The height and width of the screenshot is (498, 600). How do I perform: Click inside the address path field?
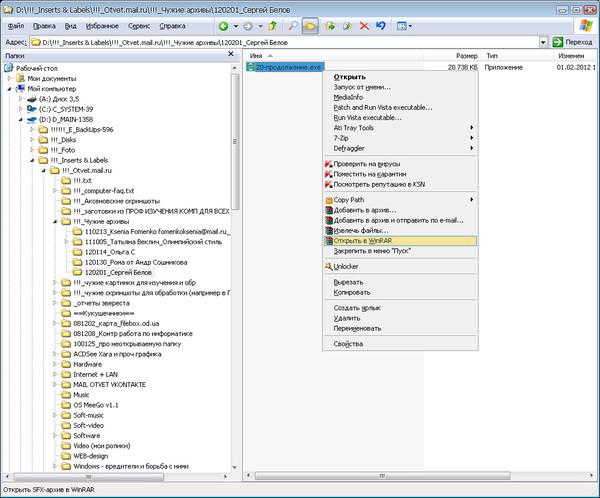pos(284,42)
